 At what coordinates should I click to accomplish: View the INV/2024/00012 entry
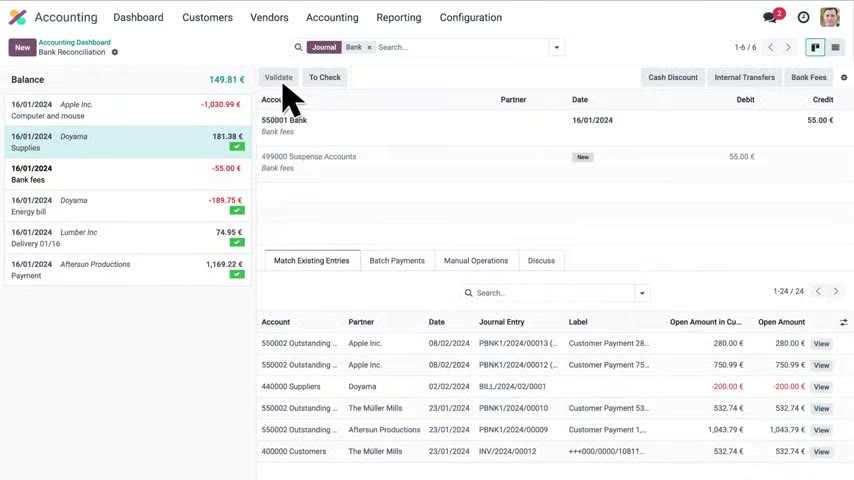(821, 452)
